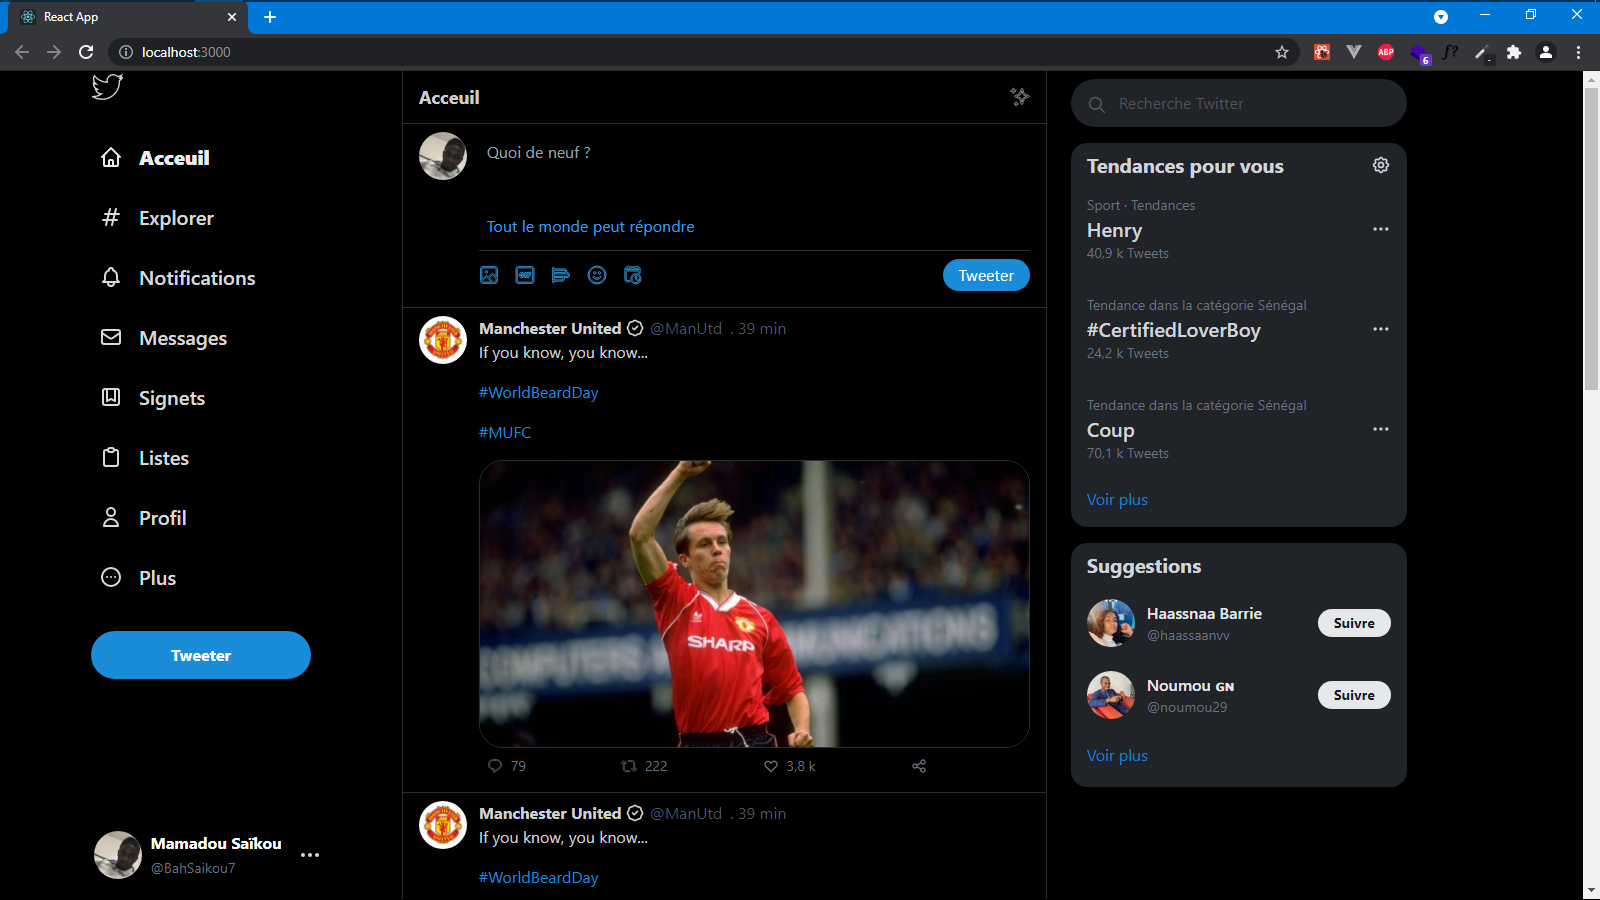The width and height of the screenshot is (1600, 900).
Task: Insert an emoji in the tweet
Action: [x=597, y=275]
